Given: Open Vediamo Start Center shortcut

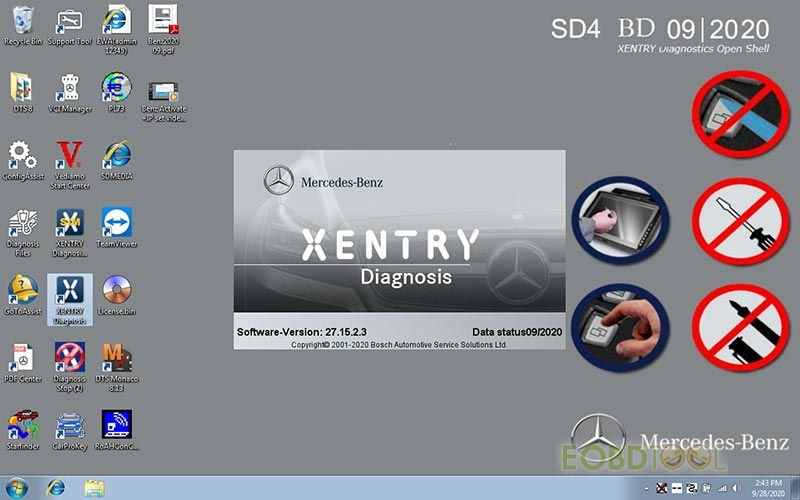Looking at the screenshot, I should 70,165.
